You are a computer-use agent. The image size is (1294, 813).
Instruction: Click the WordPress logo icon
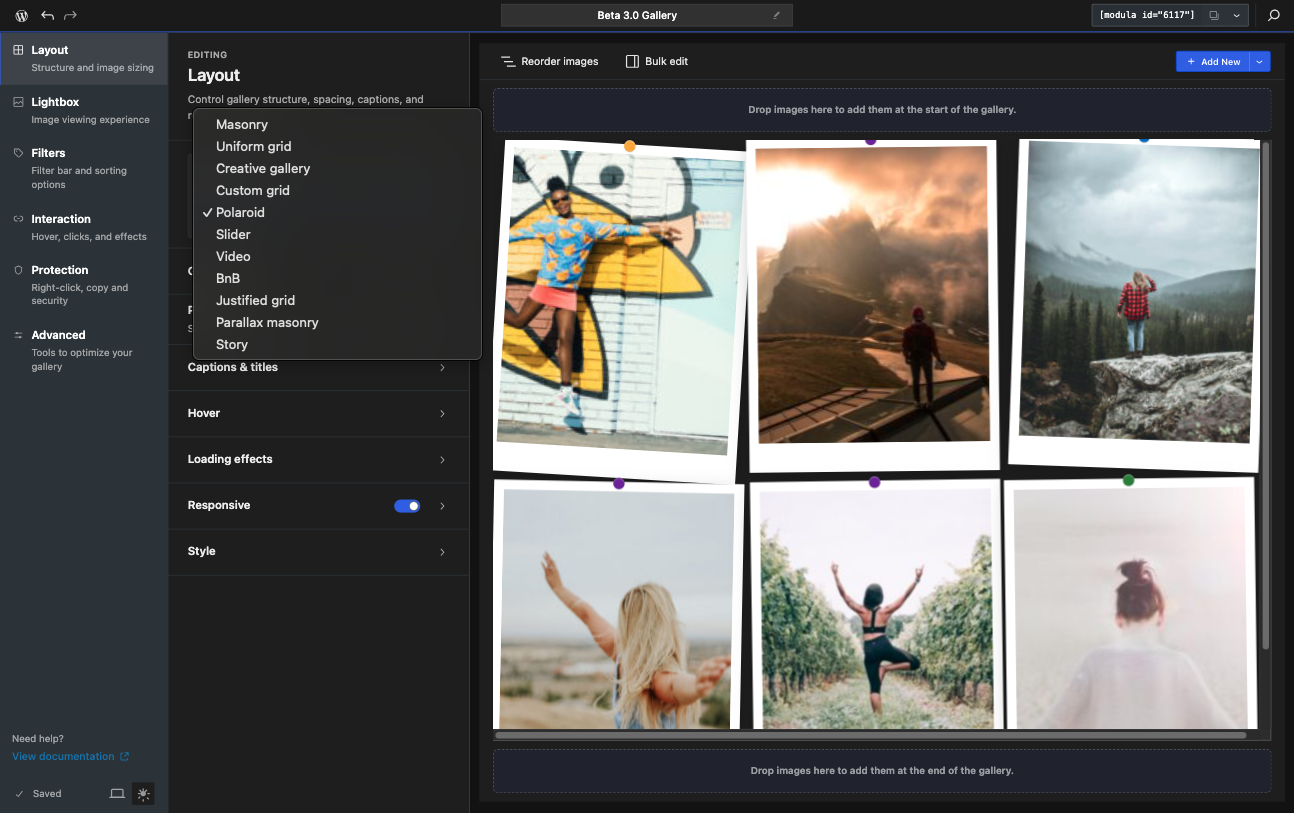point(21,16)
